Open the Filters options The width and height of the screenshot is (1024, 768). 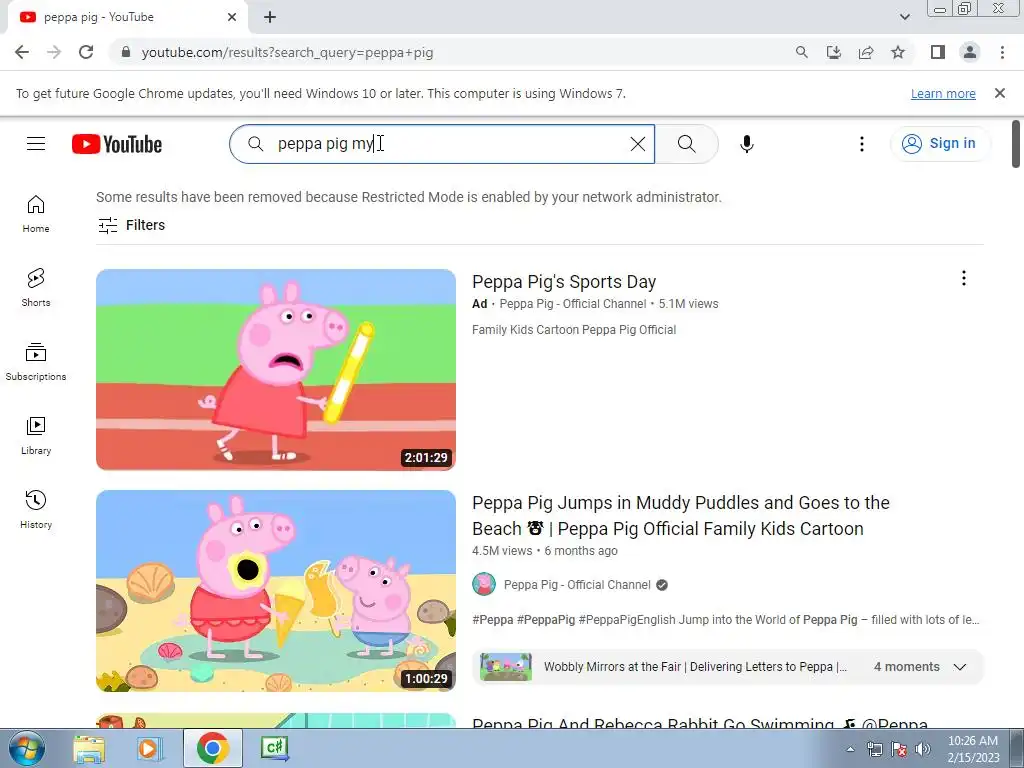(131, 225)
